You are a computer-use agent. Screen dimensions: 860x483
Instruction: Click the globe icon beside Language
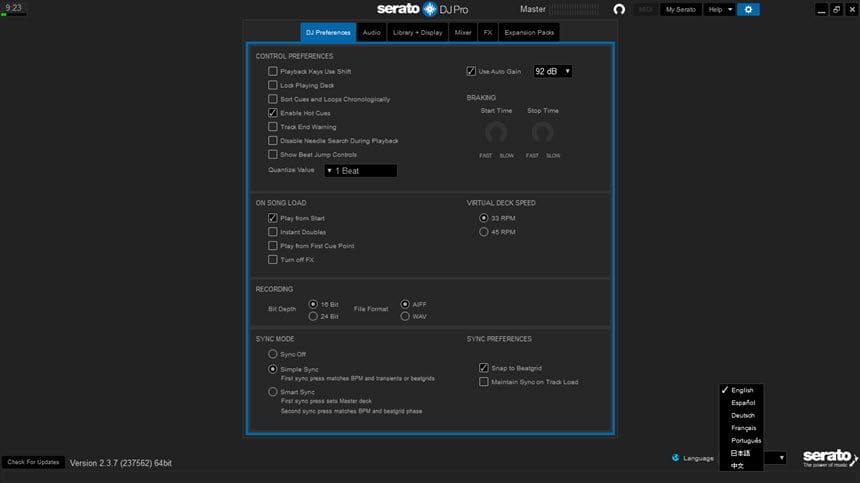(x=675, y=458)
